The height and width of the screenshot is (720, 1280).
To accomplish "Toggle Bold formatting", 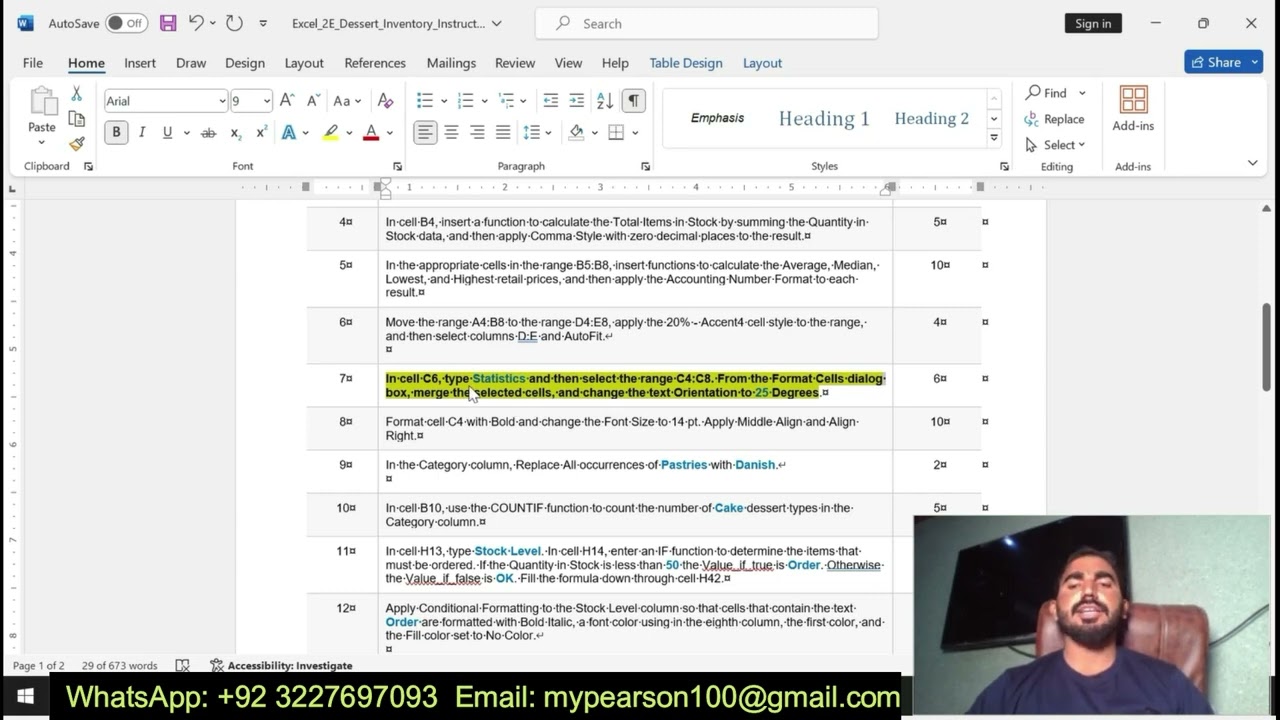I will pyautogui.click(x=116, y=133).
